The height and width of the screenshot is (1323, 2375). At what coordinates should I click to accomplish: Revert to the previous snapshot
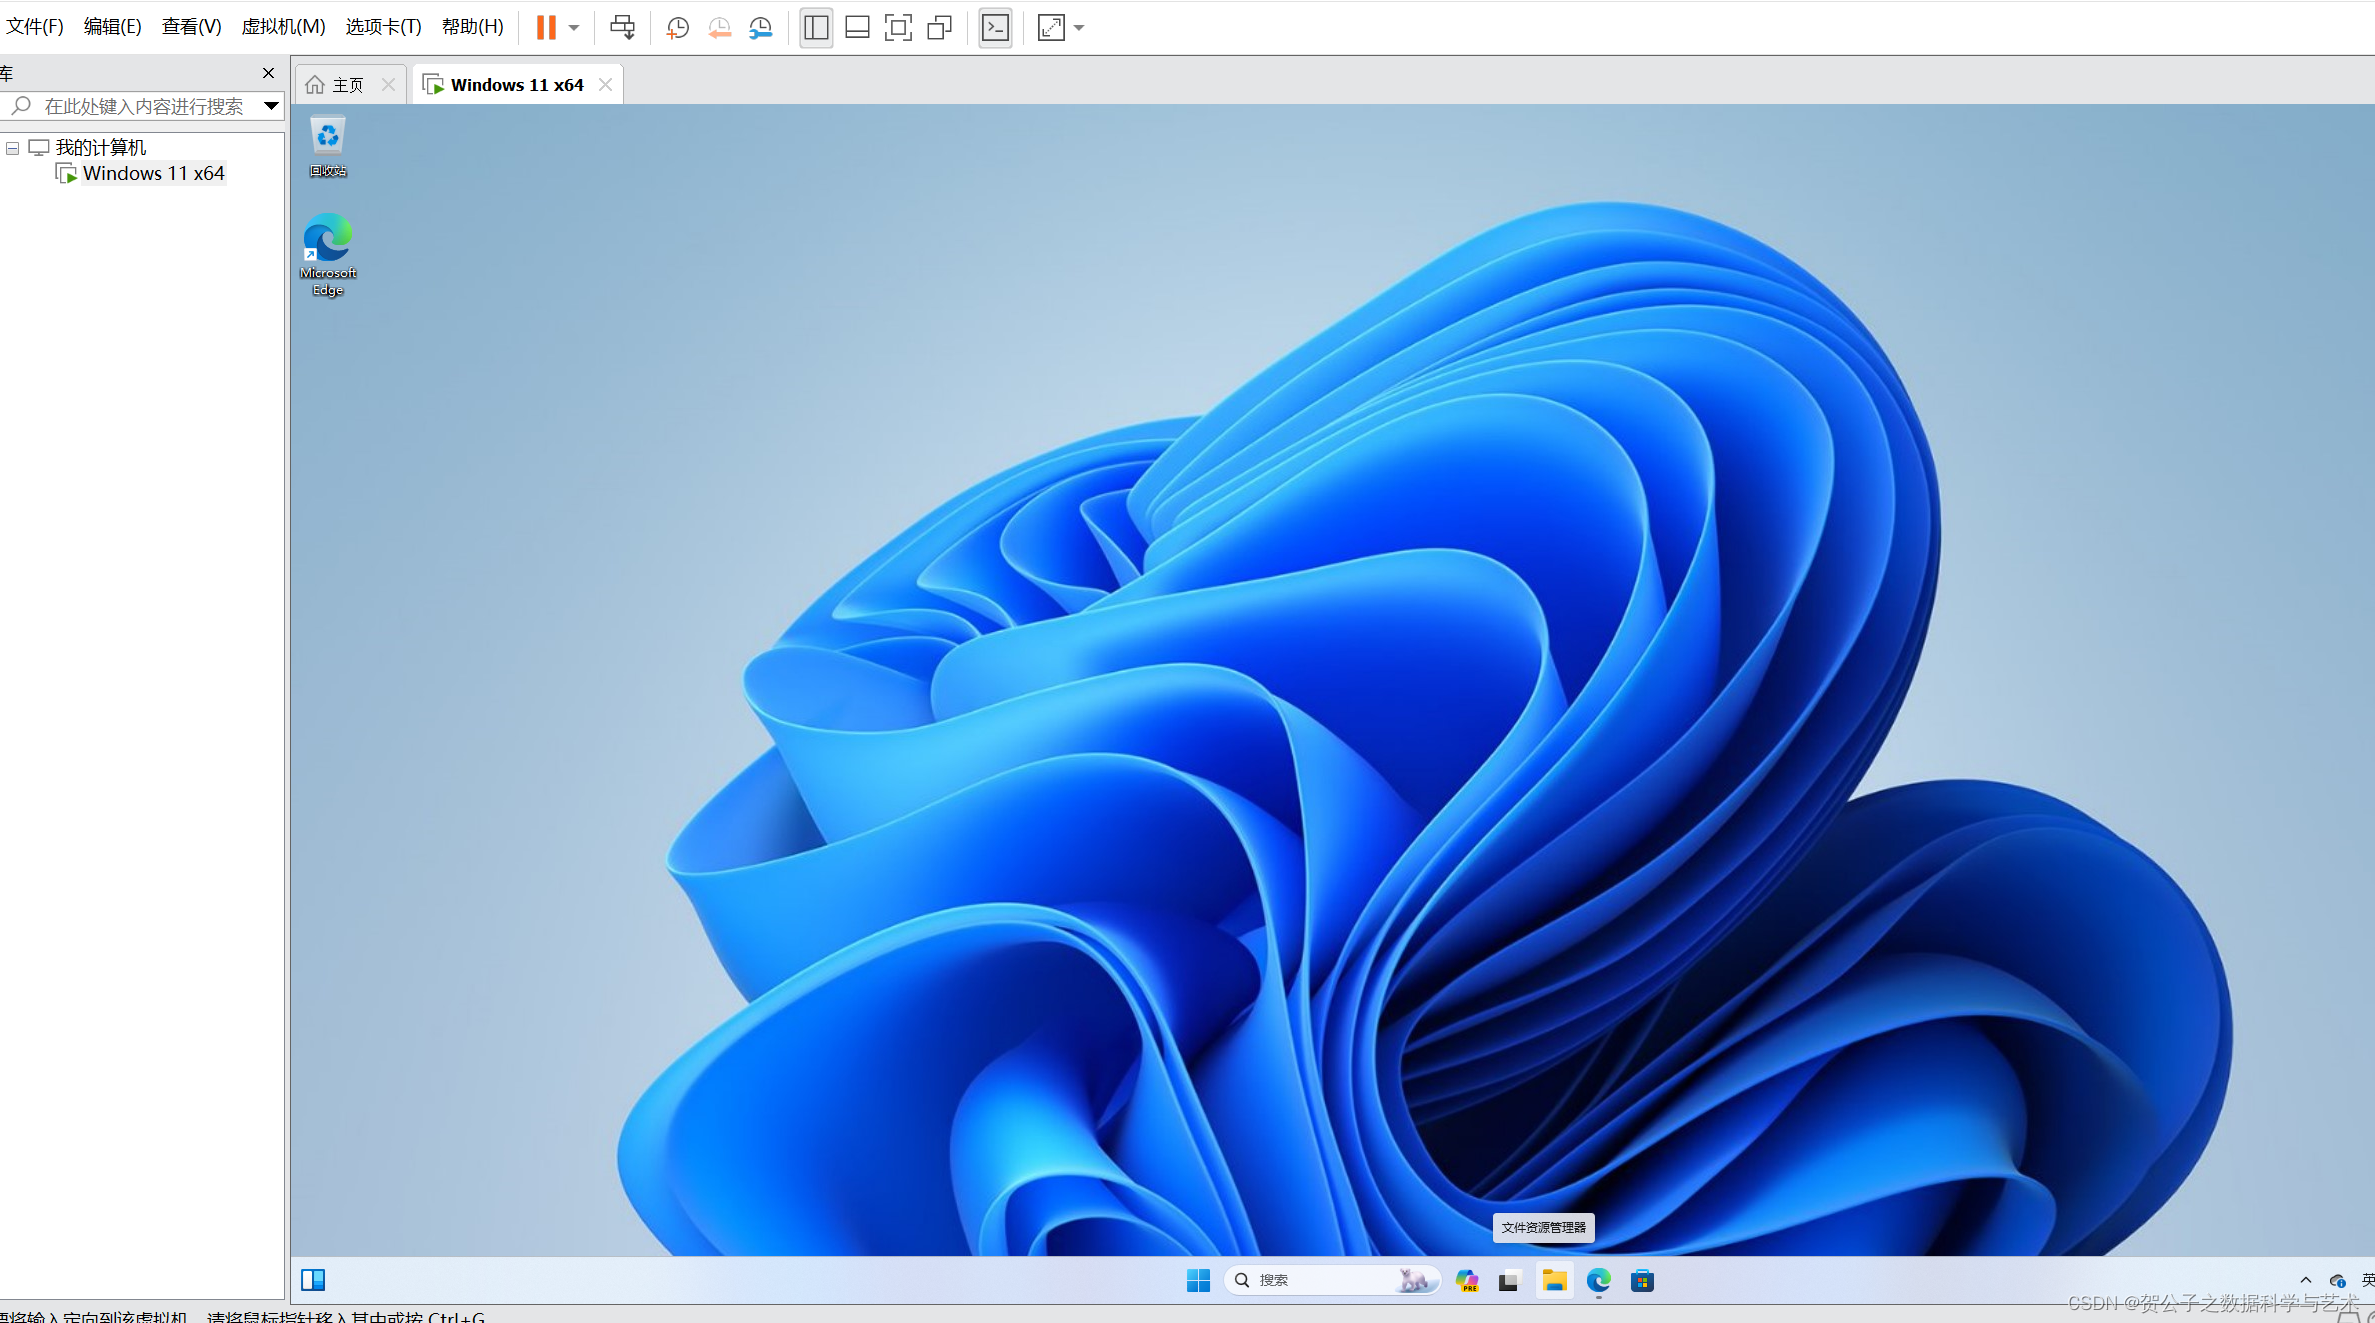pyautogui.click(x=719, y=28)
